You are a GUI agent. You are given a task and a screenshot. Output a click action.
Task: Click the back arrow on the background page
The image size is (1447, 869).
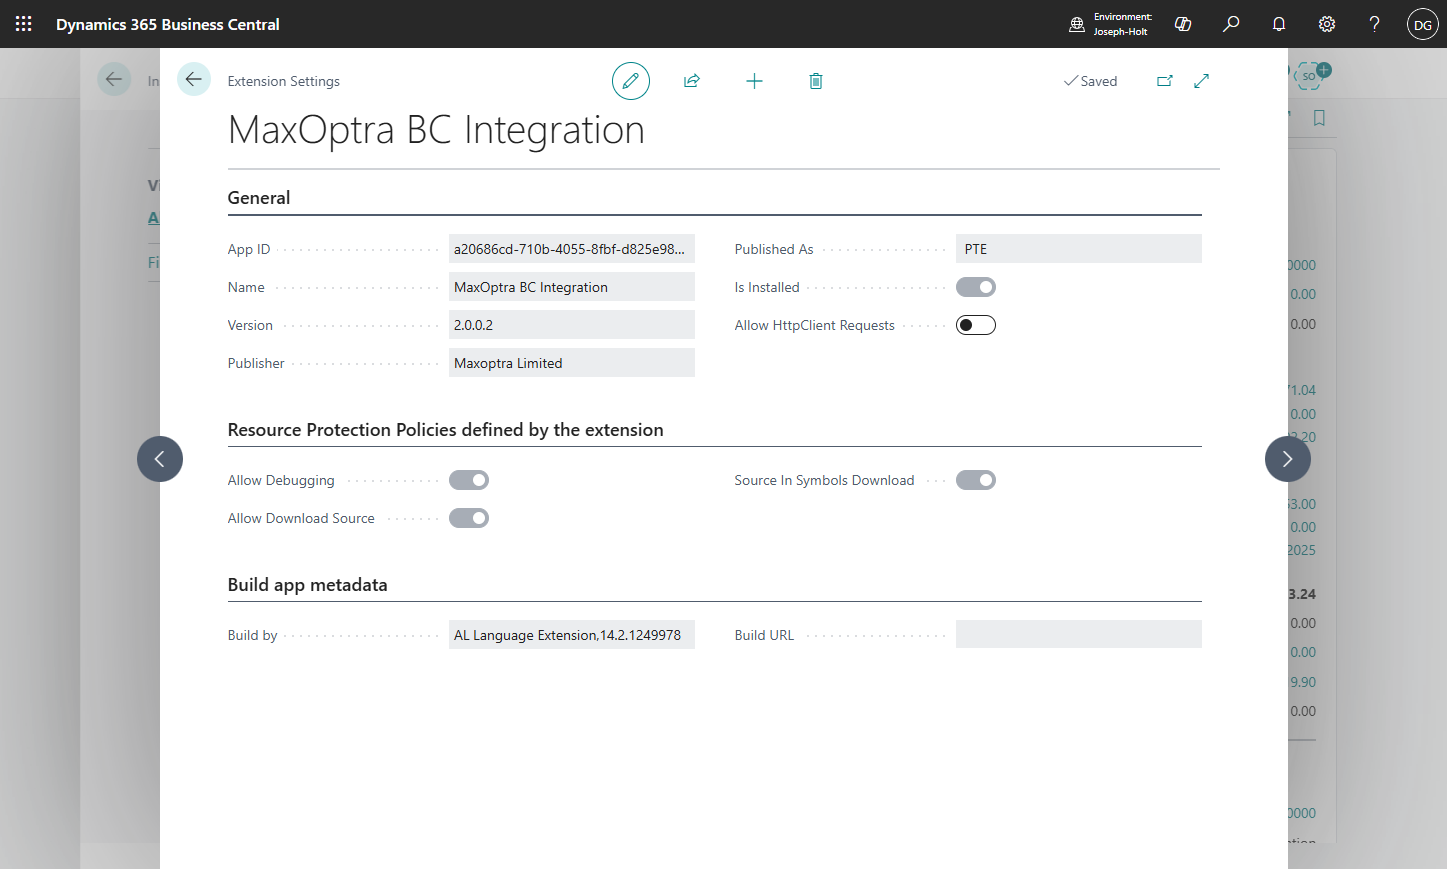click(x=114, y=79)
